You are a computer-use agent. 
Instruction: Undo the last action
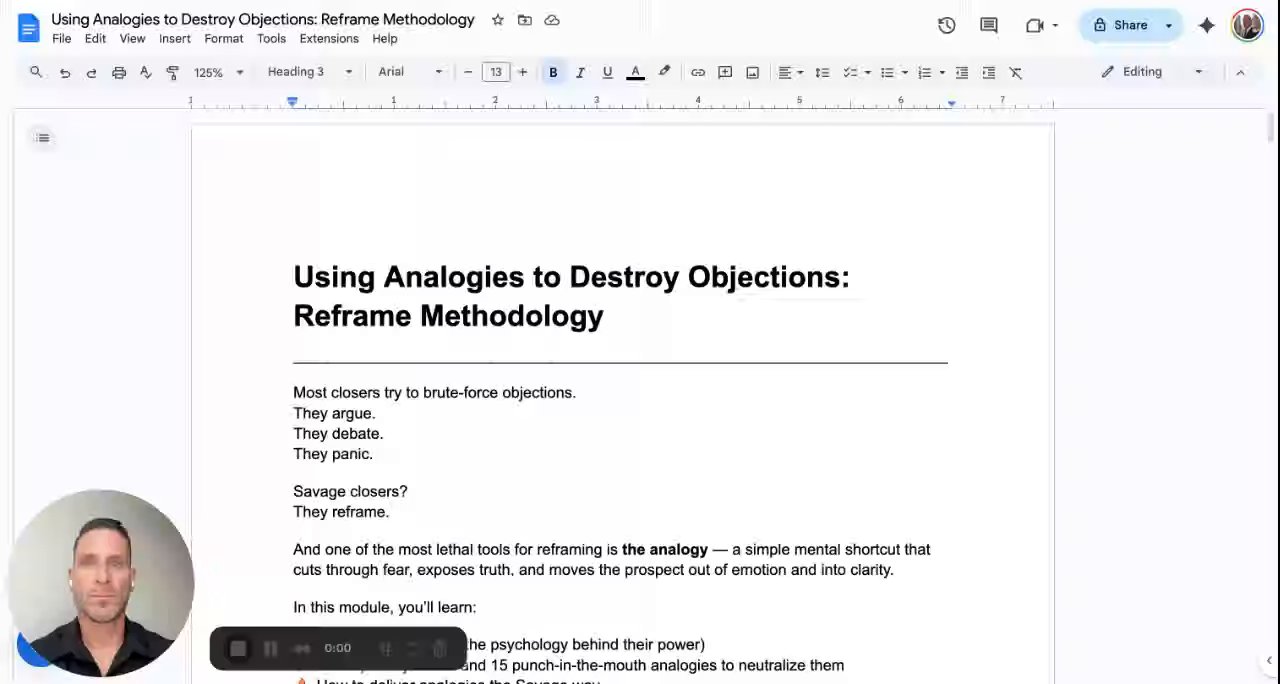65,72
